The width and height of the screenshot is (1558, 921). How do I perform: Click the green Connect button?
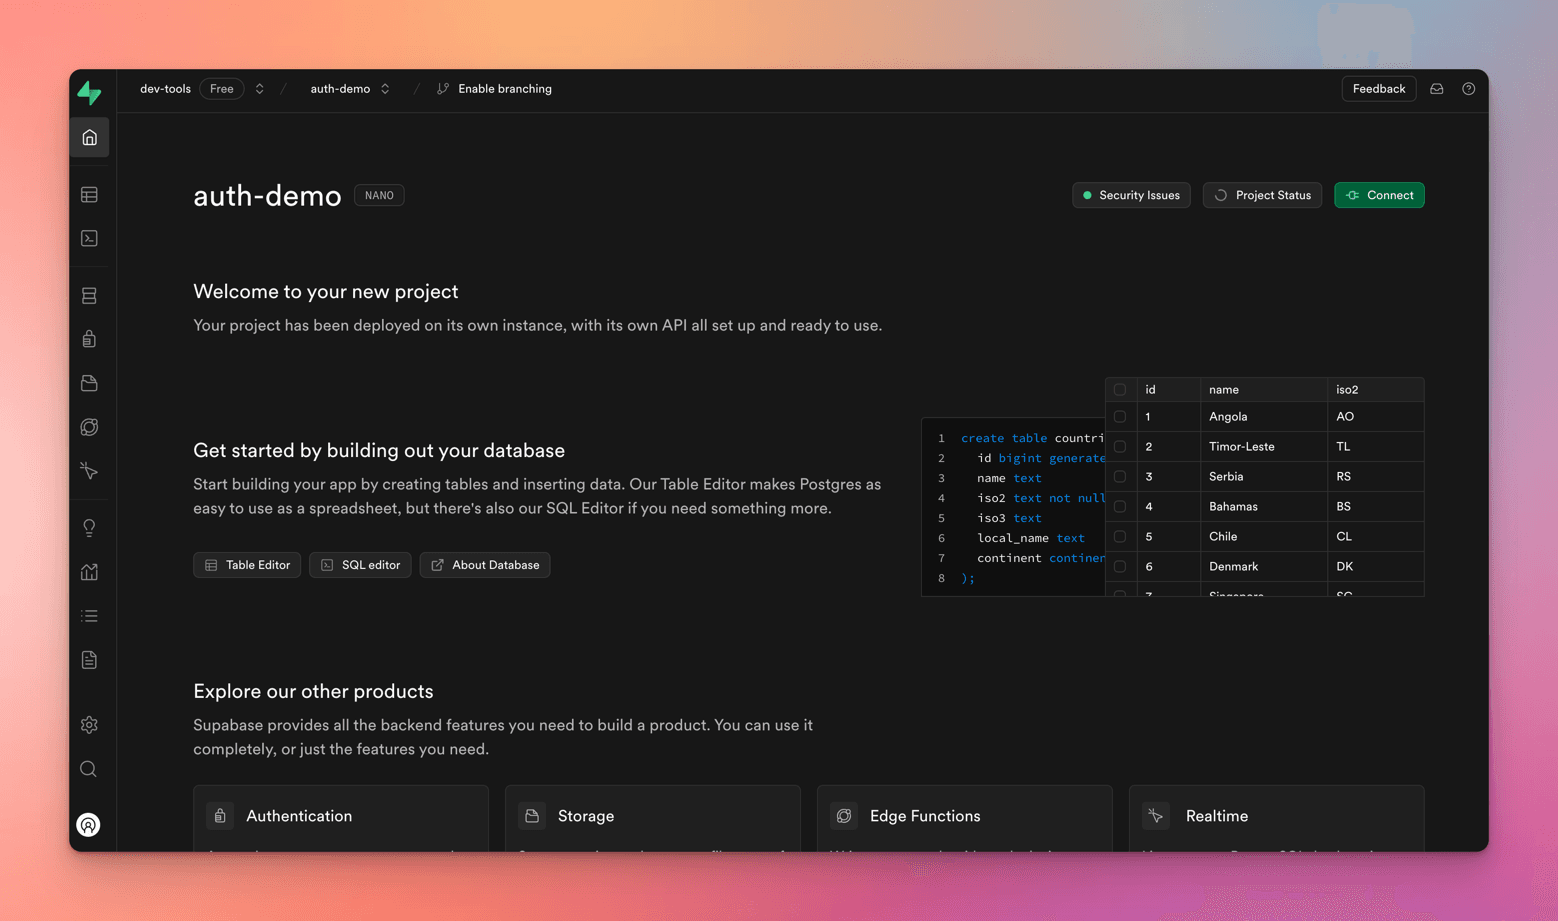coord(1379,195)
